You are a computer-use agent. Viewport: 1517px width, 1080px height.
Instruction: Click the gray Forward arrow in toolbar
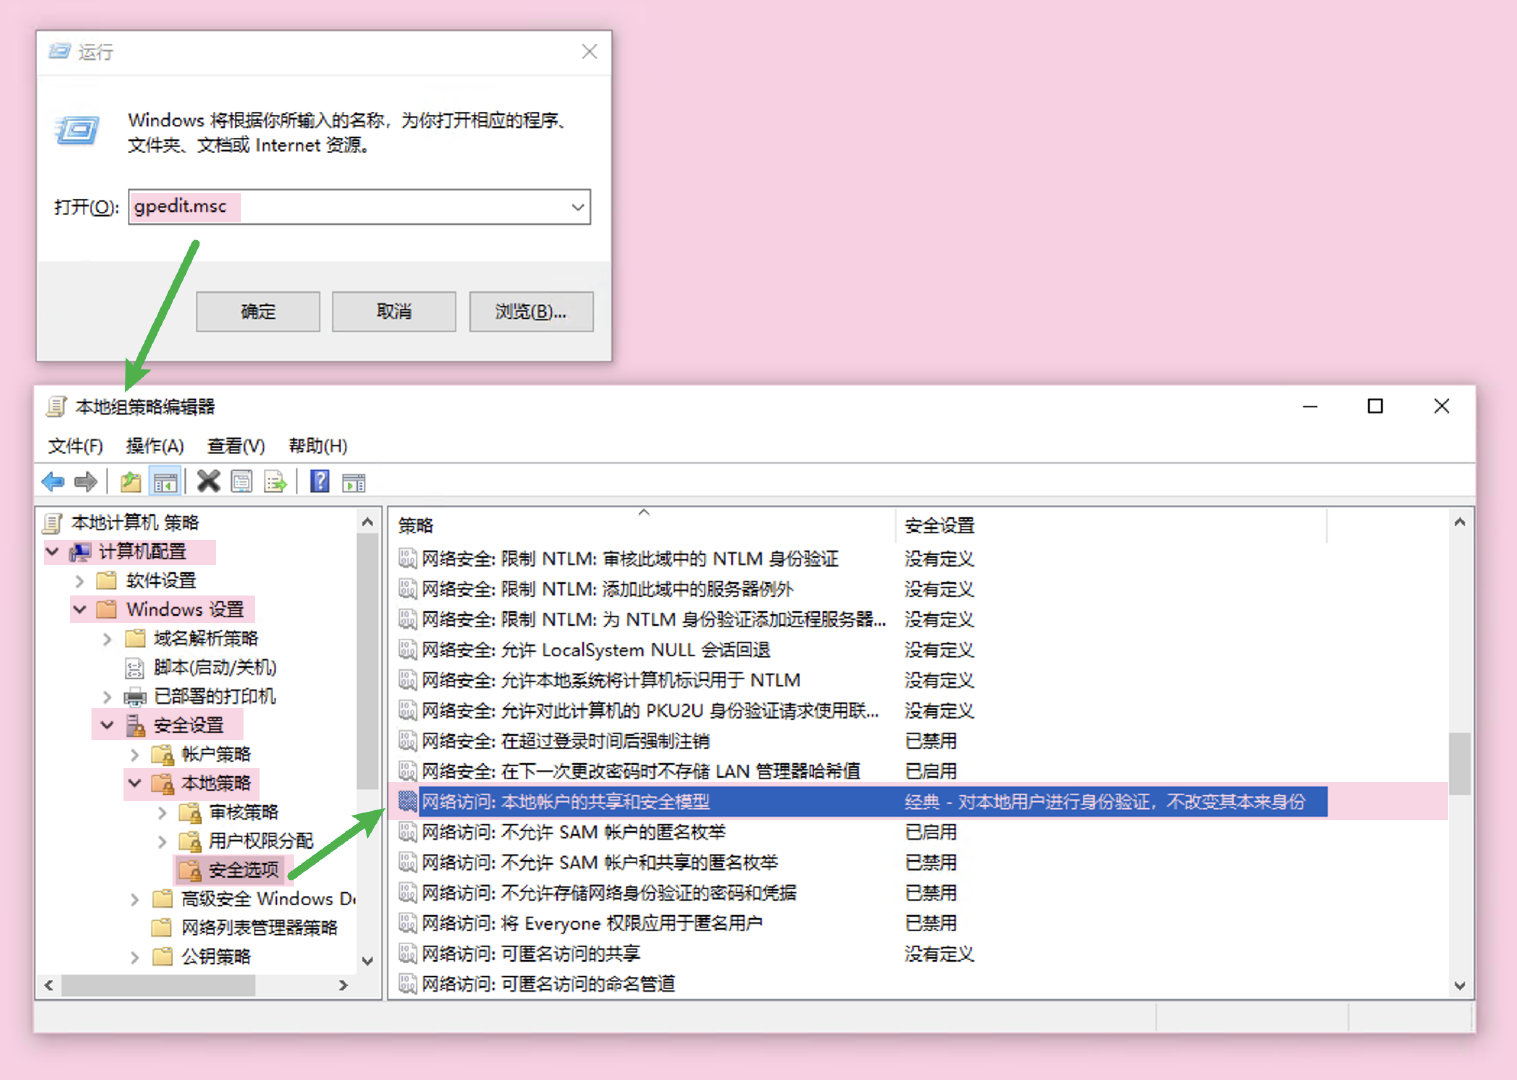click(x=86, y=482)
